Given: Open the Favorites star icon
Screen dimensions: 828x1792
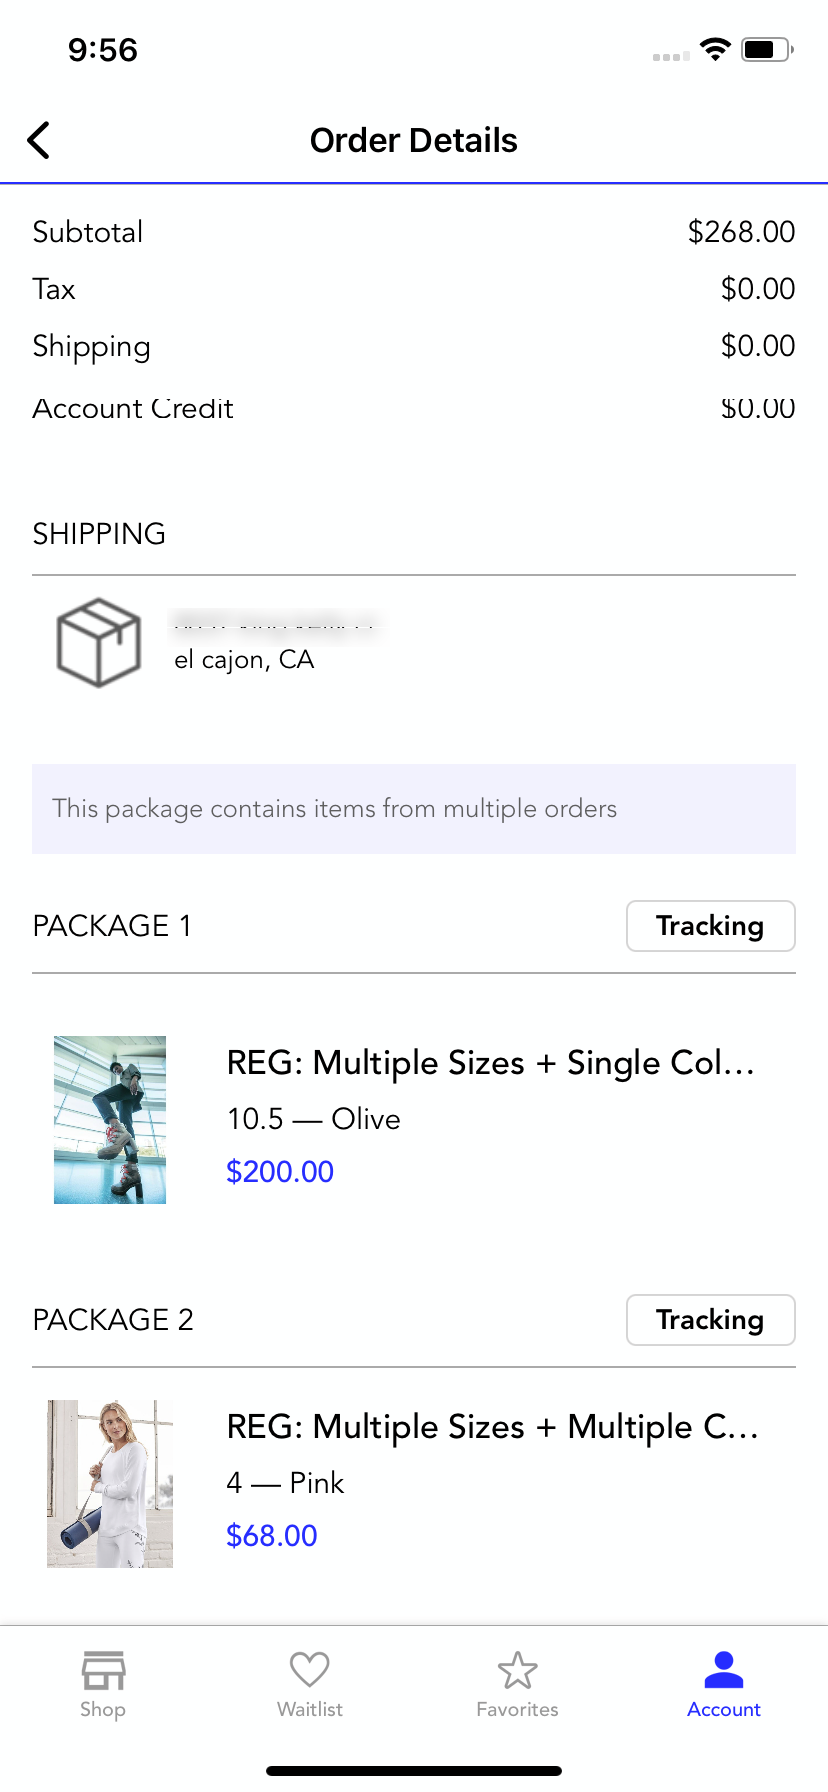Looking at the screenshot, I should click(517, 1670).
